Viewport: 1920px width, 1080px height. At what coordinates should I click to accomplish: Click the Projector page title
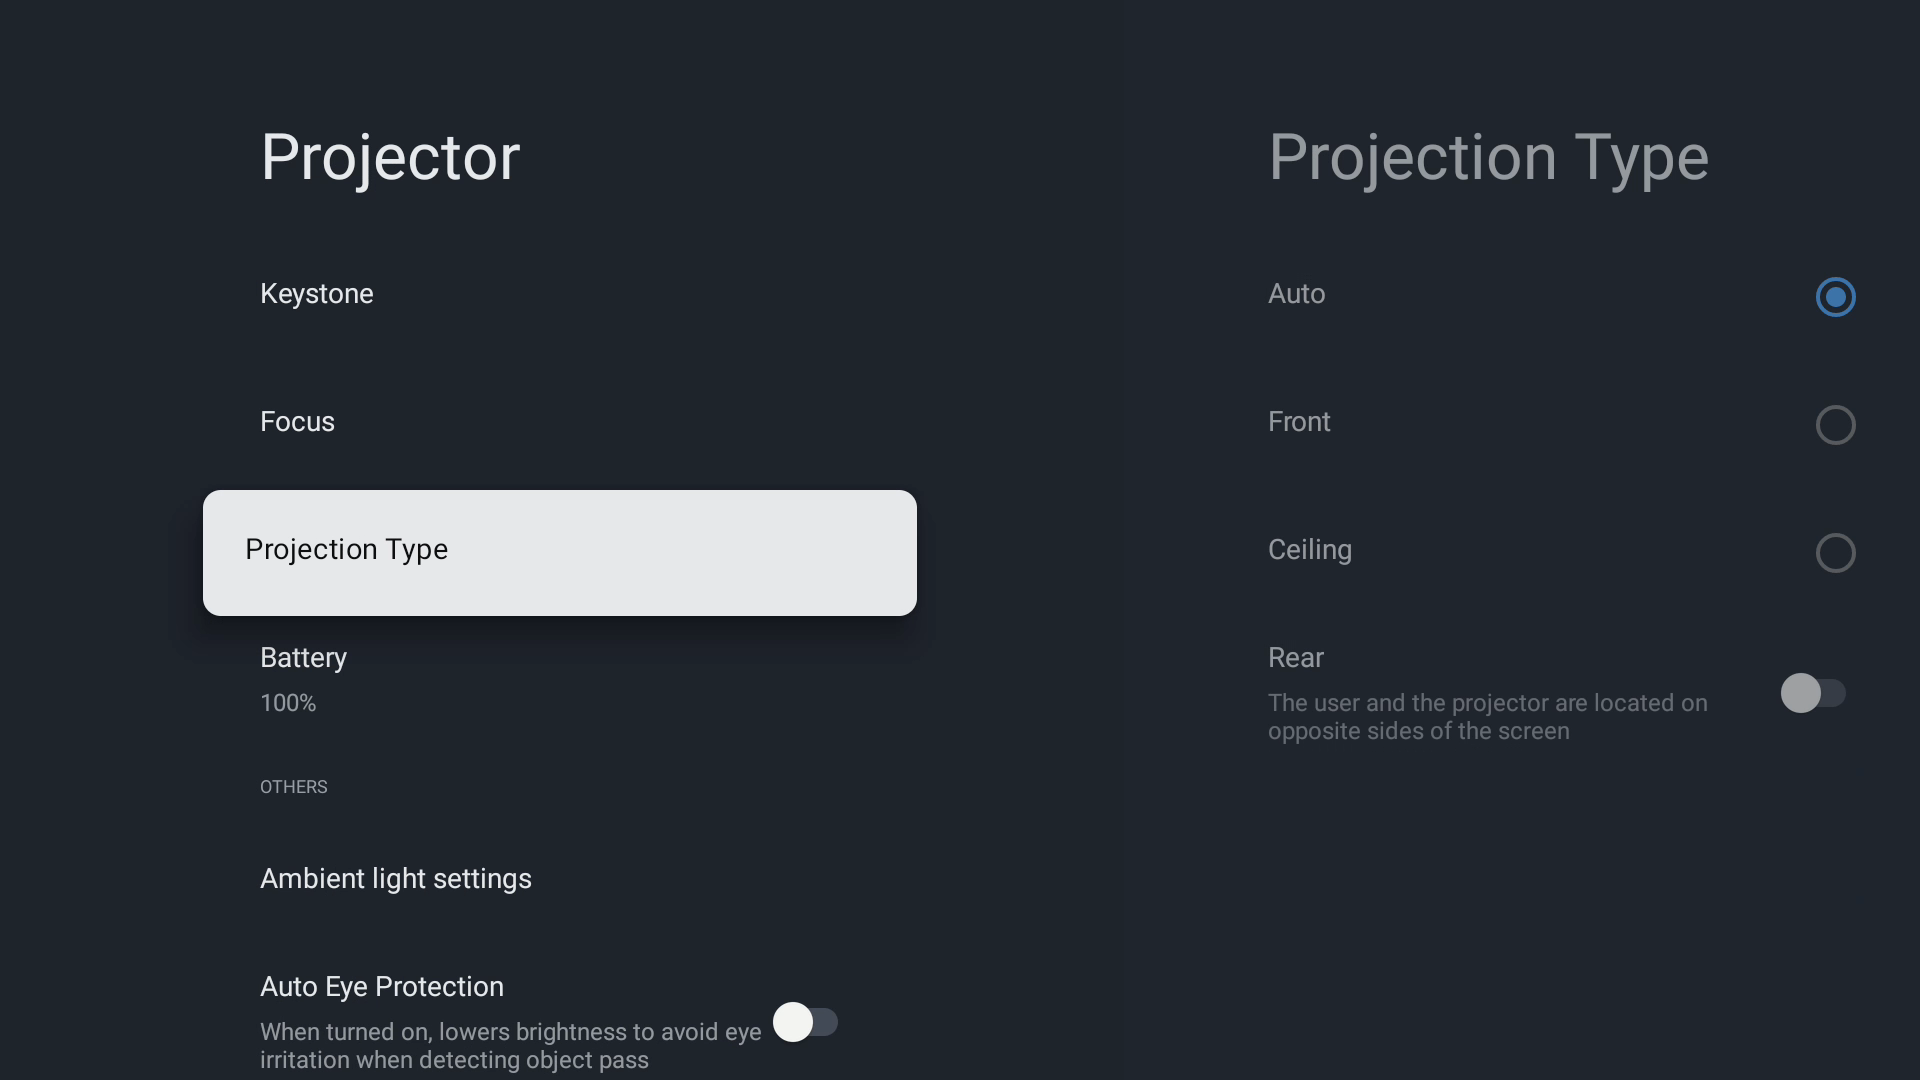390,158
